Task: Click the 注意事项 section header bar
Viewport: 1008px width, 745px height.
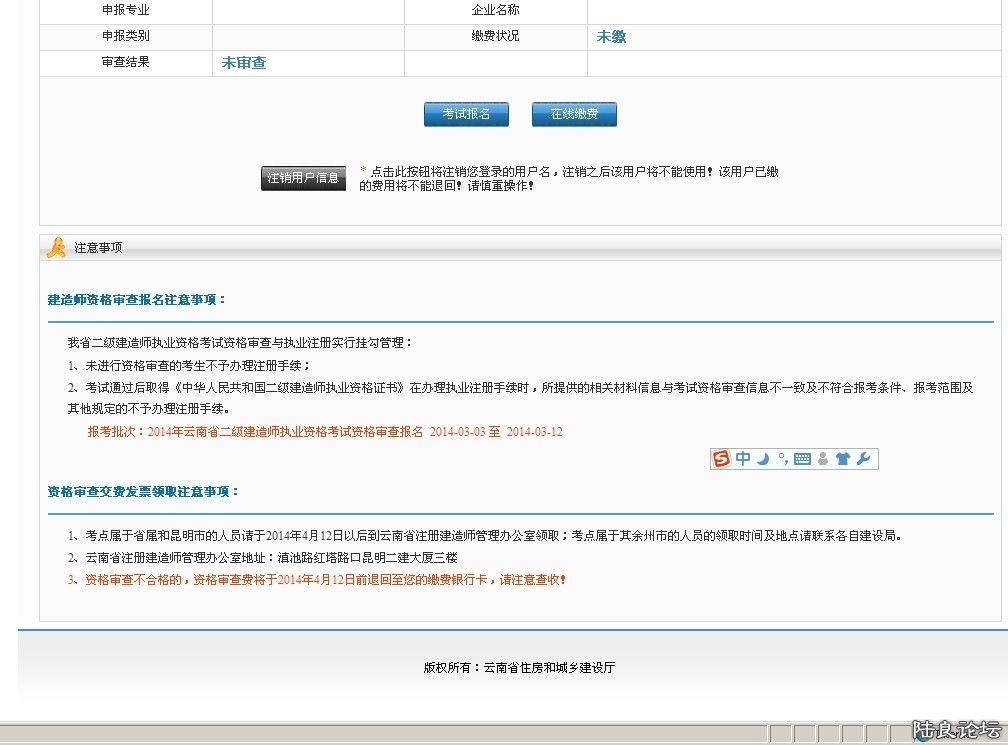Action: pos(520,248)
